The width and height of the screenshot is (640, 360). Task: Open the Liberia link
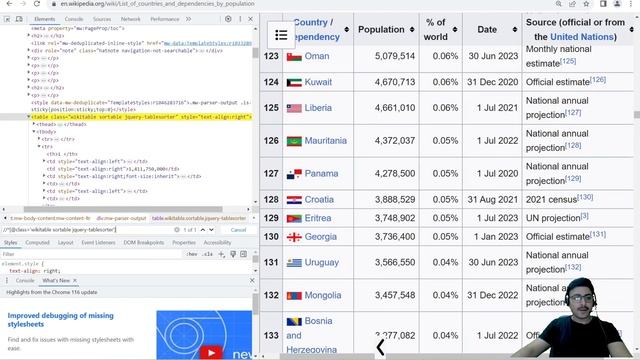(x=318, y=108)
